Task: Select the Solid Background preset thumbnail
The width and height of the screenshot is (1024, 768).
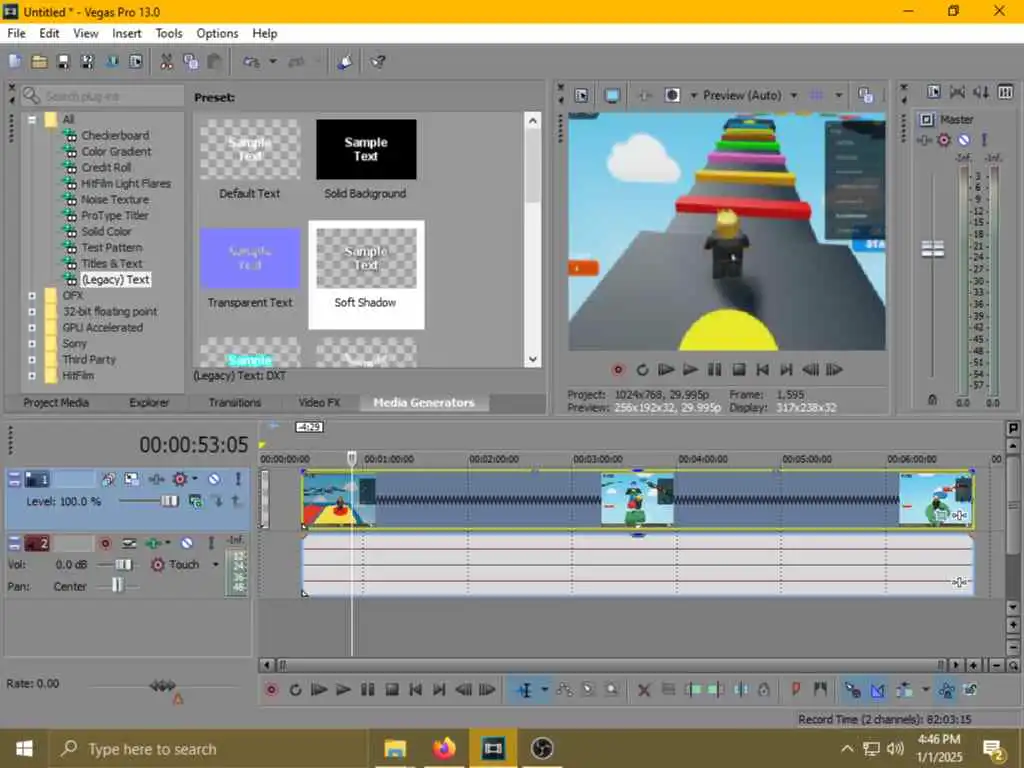Action: 366,150
